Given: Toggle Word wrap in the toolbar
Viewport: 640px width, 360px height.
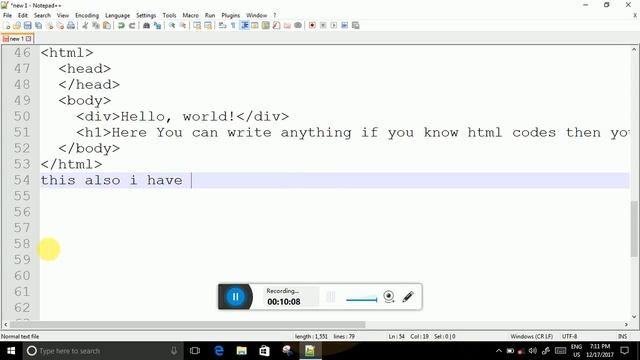Looking at the screenshot, I should click(x=222, y=25).
